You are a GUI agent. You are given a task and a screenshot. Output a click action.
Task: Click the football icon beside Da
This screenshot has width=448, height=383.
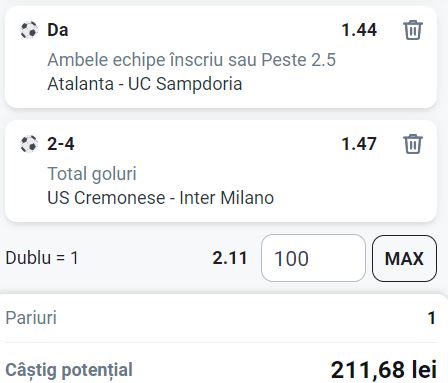click(29, 30)
